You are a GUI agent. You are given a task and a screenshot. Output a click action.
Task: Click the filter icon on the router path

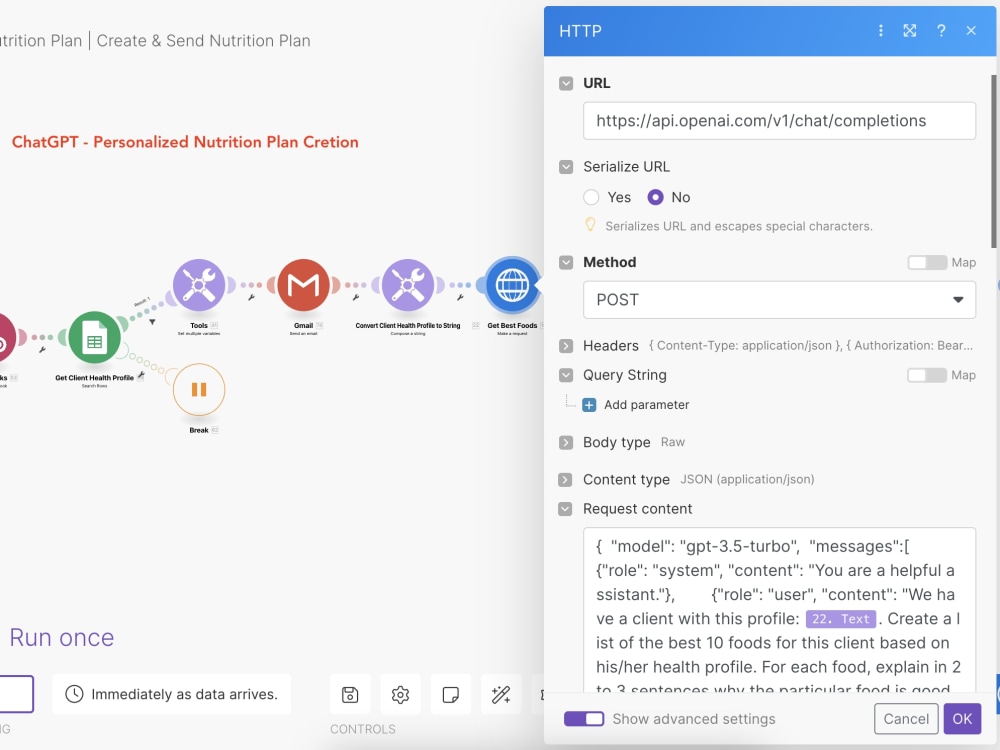152,322
